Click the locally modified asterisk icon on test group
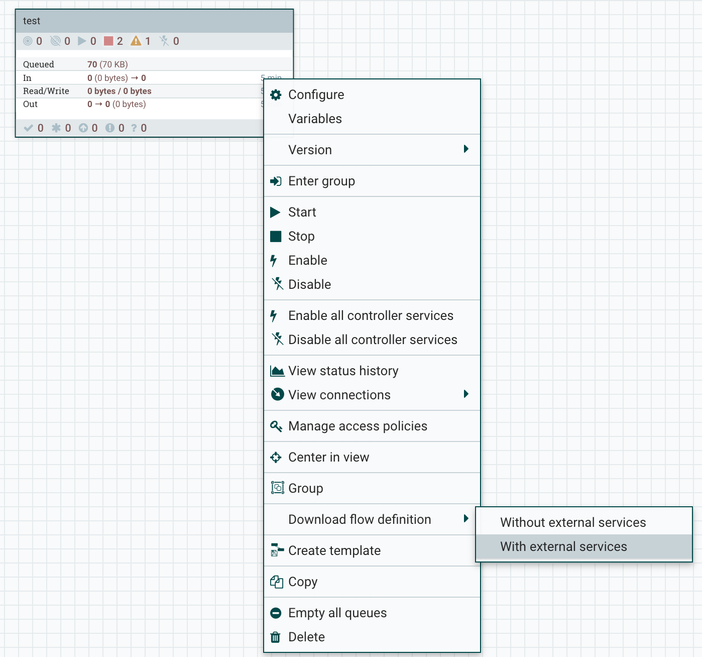Screen dimensions: 702x657 click(56, 128)
